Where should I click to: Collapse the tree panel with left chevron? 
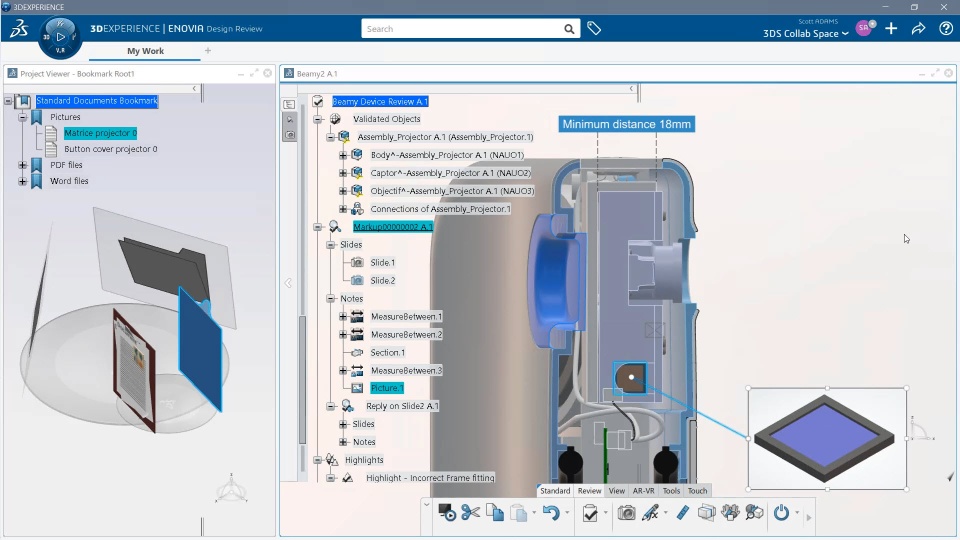click(x=288, y=283)
